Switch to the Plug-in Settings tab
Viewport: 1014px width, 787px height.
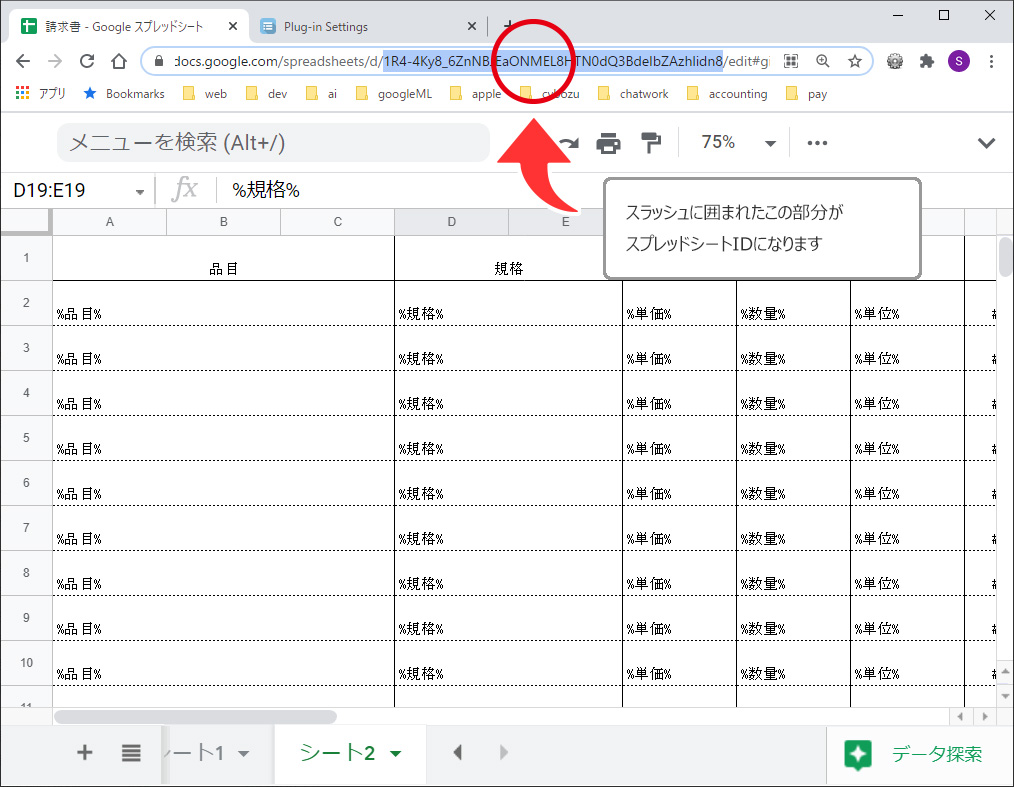pyautogui.click(x=325, y=27)
